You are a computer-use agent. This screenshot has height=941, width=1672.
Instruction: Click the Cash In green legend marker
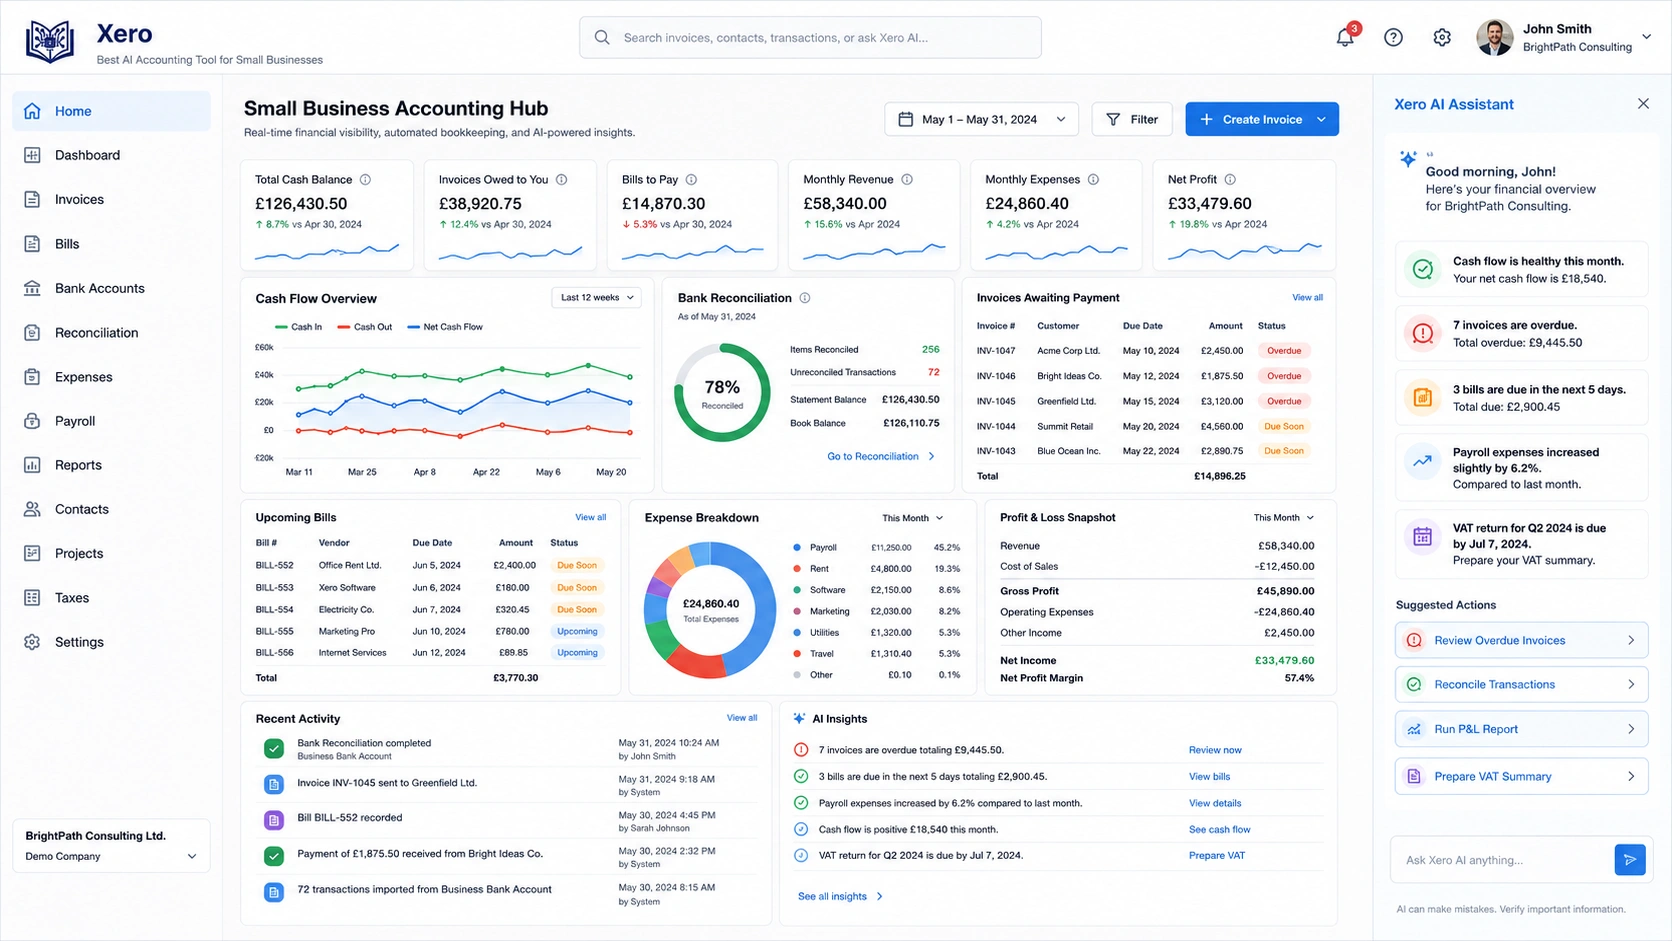(x=281, y=327)
